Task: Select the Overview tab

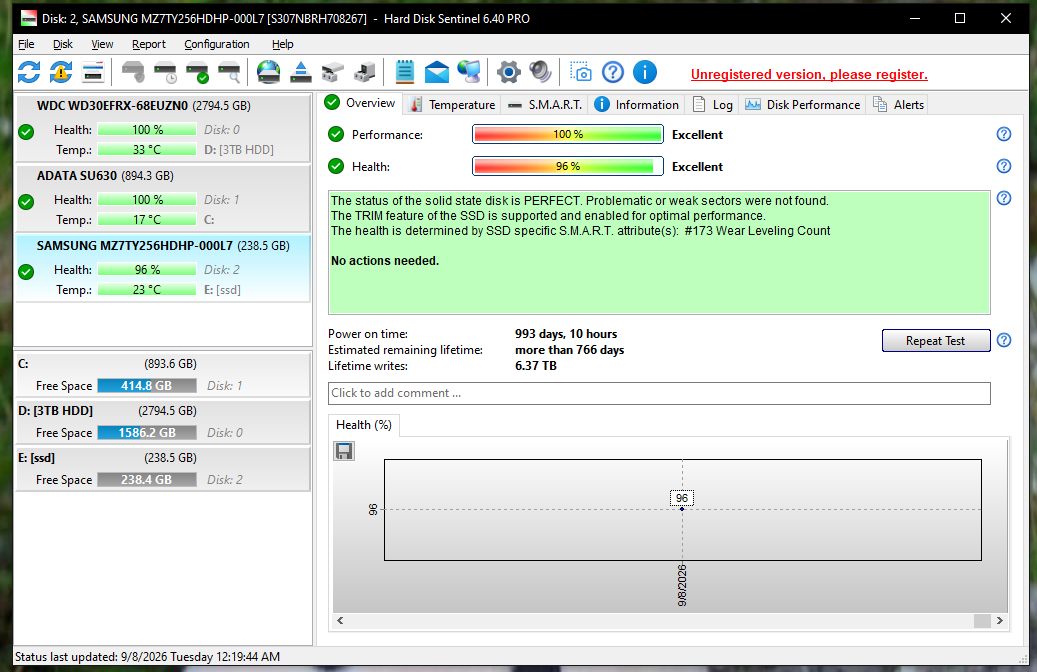Action: click(x=361, y=103)
